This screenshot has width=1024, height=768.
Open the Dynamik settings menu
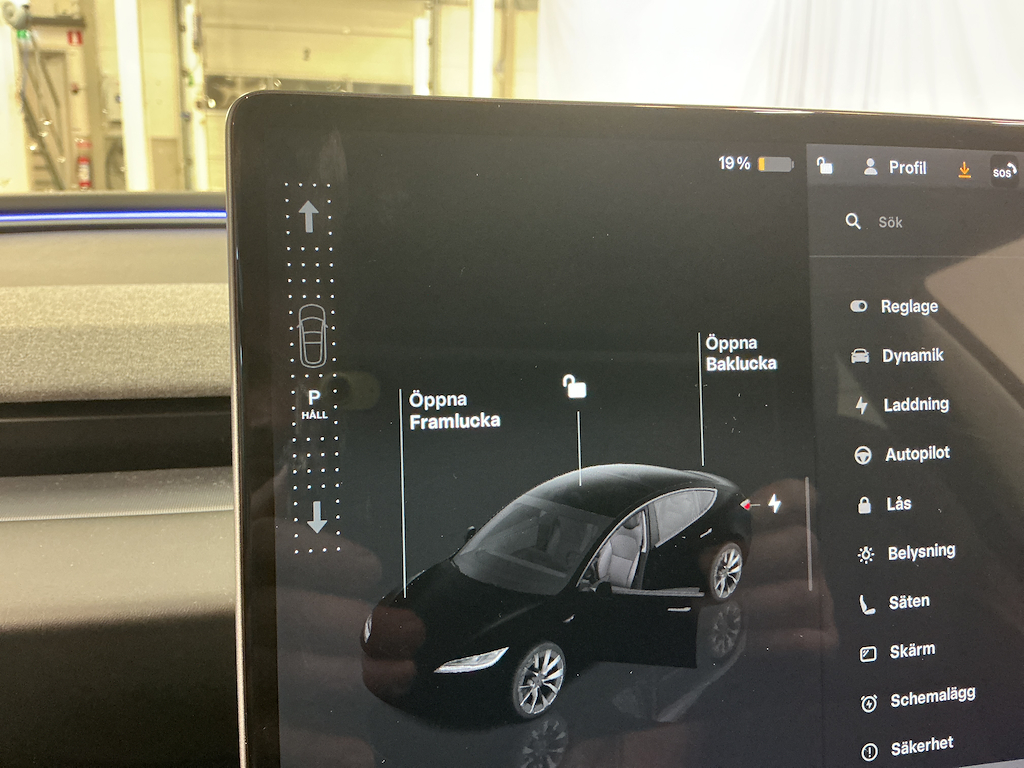pos(911,356)
